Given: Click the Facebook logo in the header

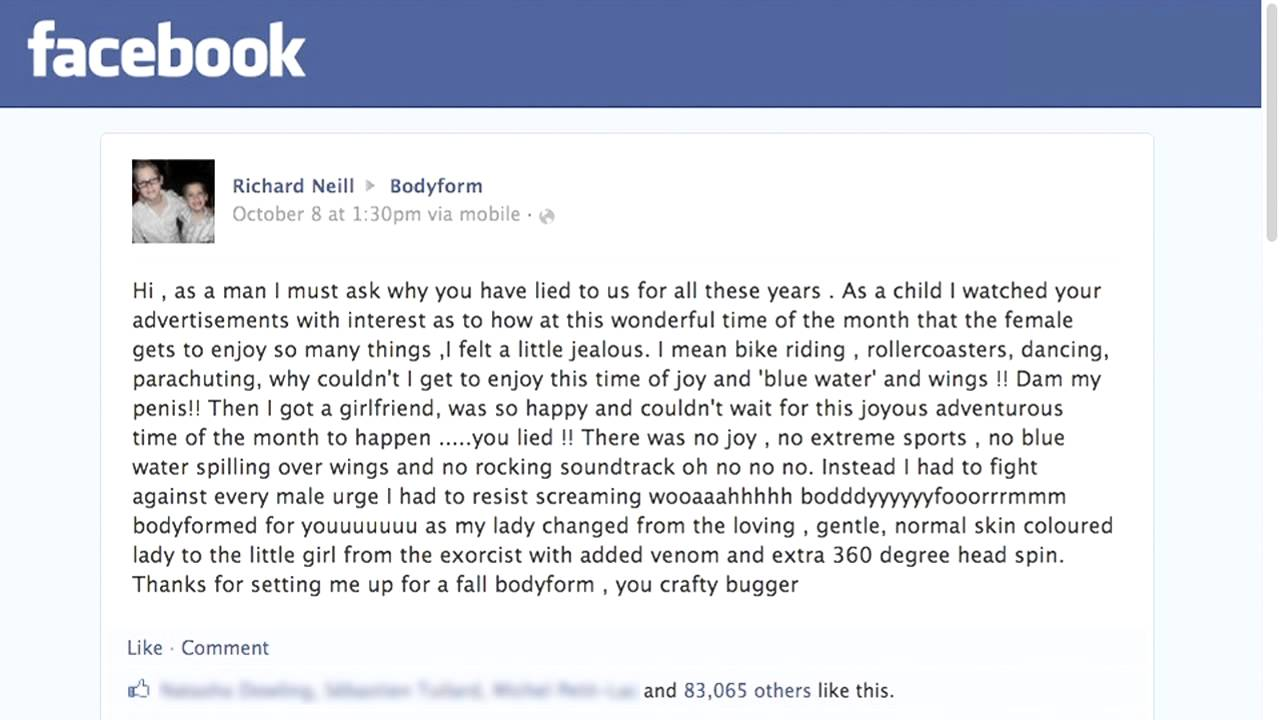Looking at the screenshot, I should (x=166, y=51).
